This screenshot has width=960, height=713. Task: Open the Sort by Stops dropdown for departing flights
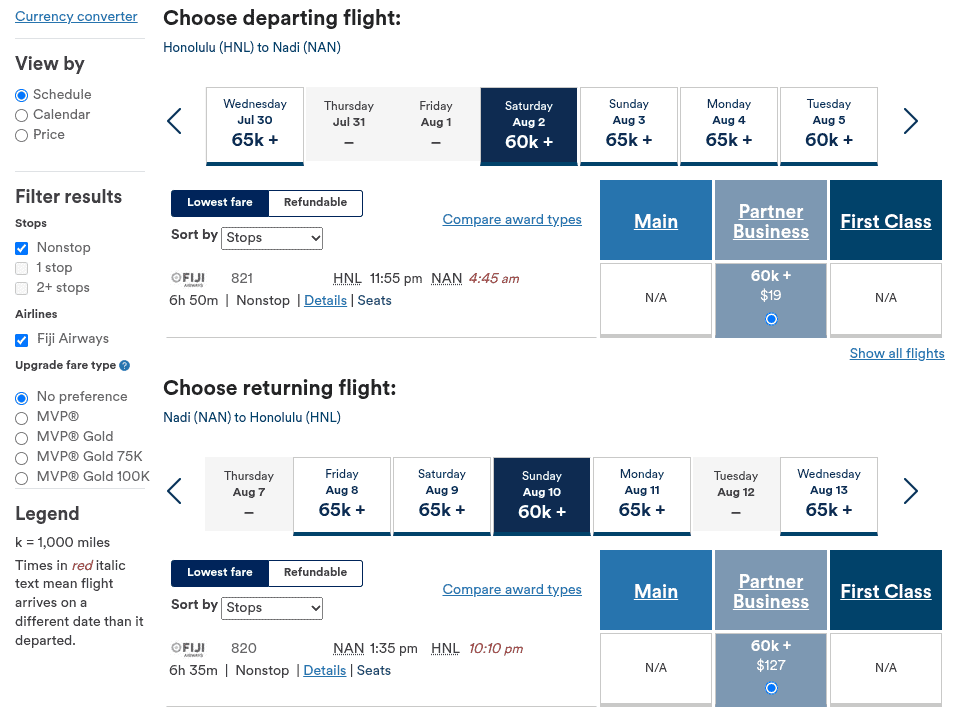click(x=271, y=238)
